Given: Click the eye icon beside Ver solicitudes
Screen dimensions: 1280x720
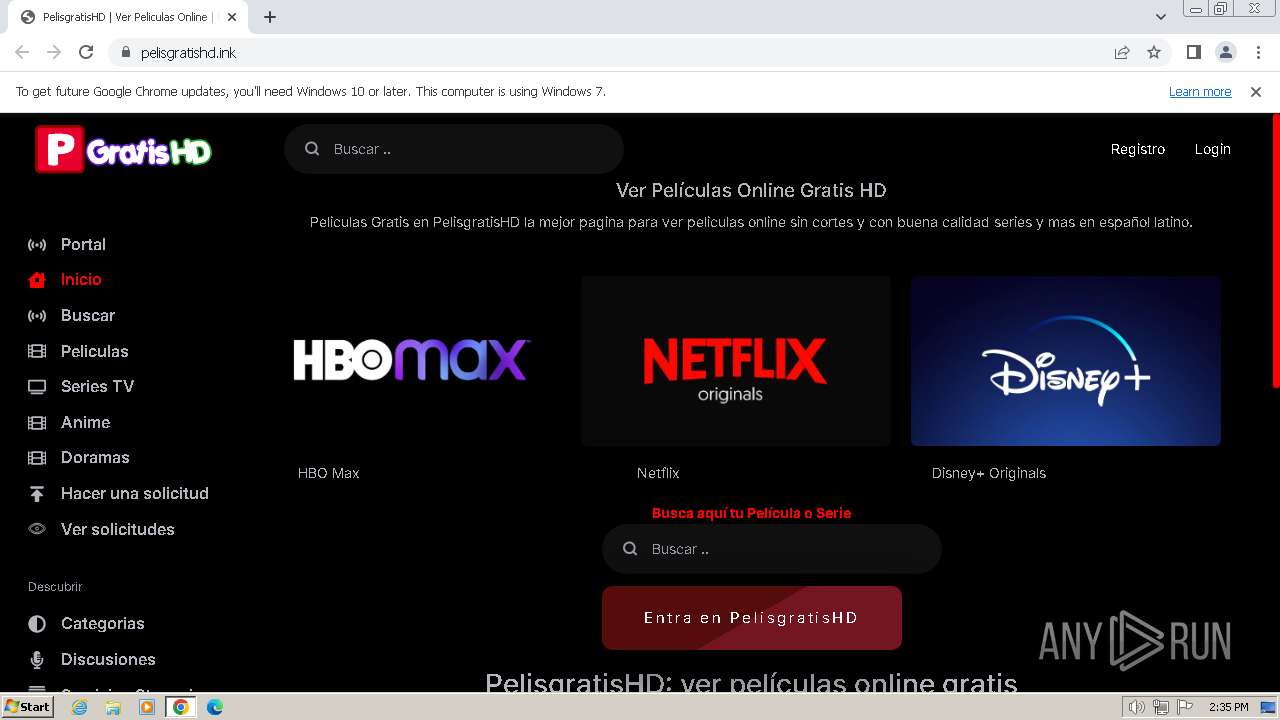Looking at the screenshot, I should click(x=37, y=529).
